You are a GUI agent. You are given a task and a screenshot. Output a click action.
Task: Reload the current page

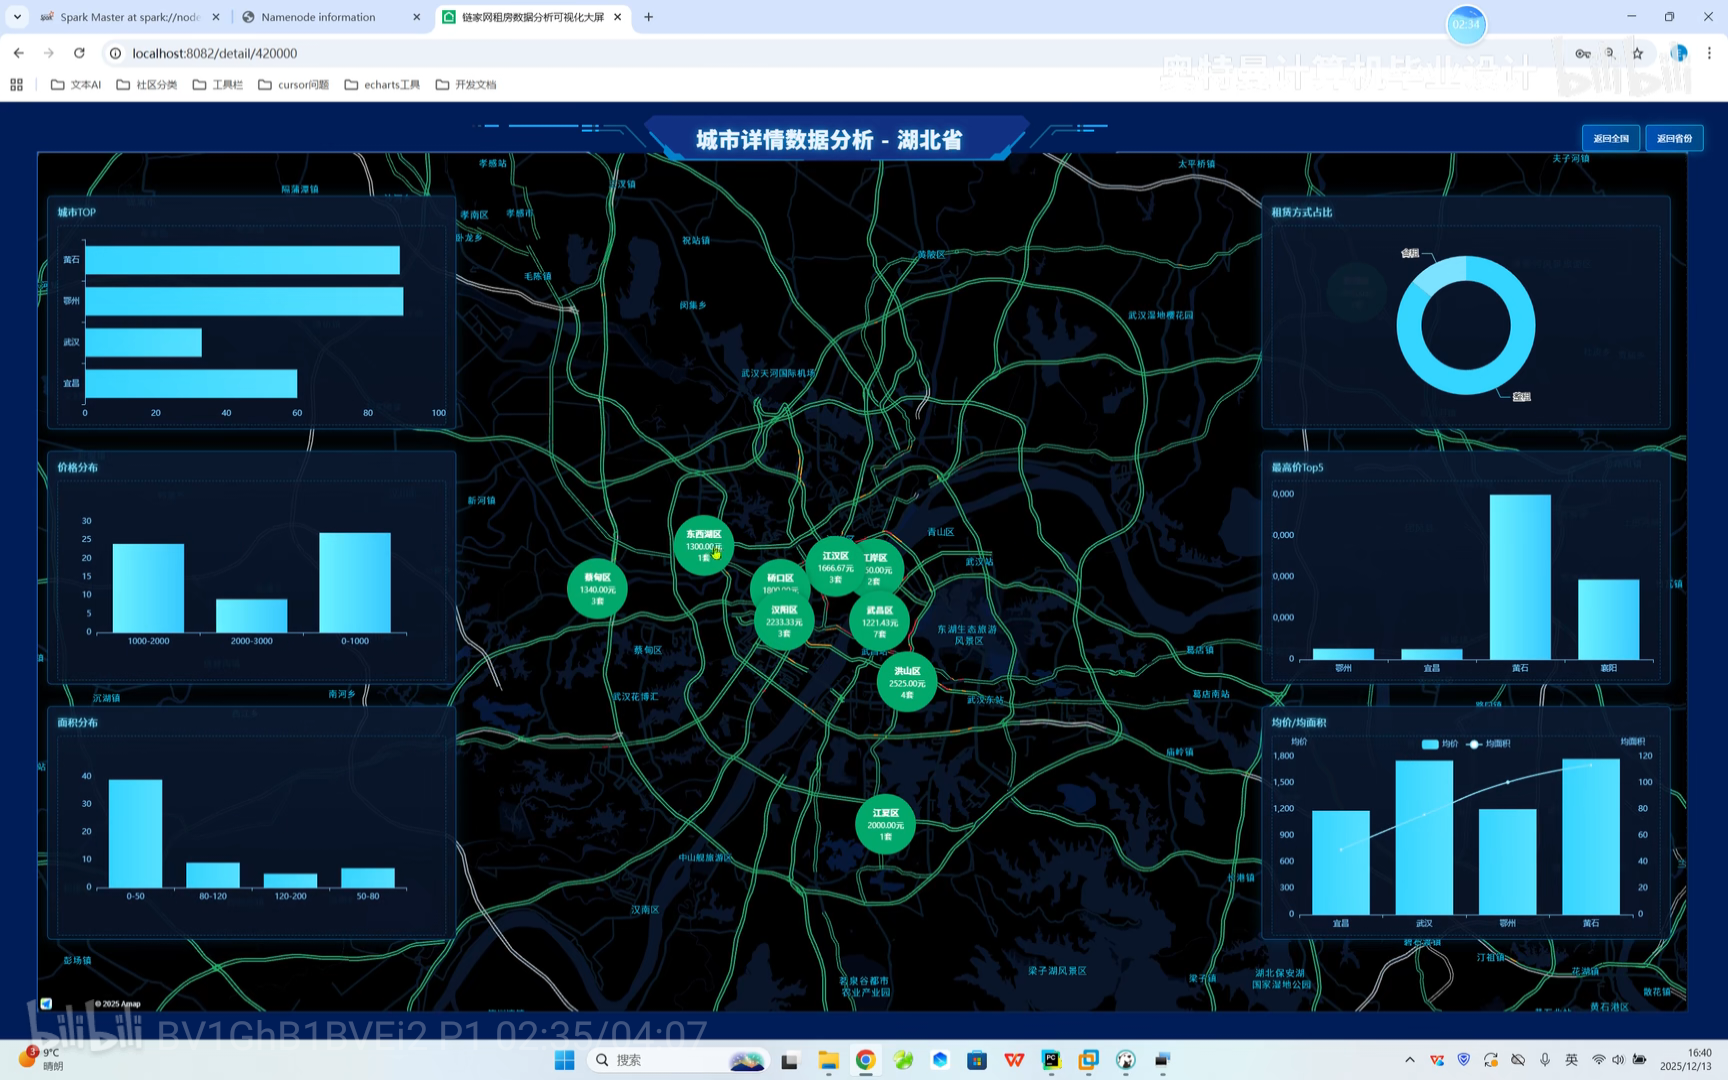(79, 53)
